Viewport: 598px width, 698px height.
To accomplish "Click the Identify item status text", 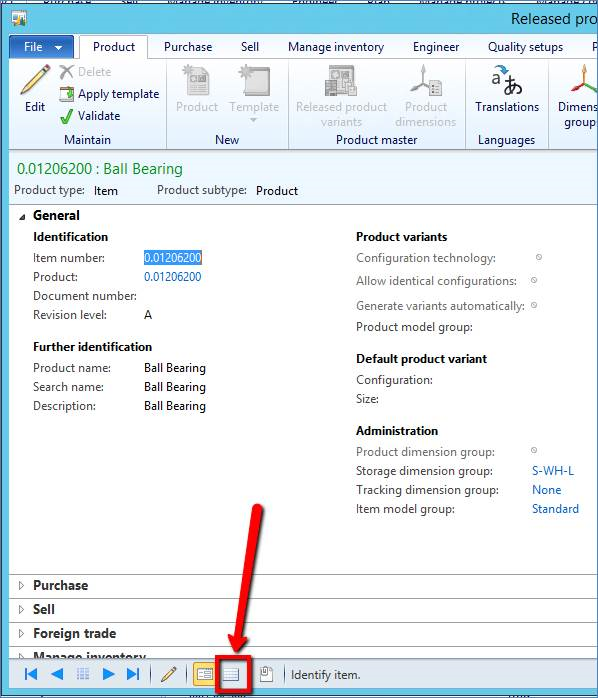I will click(325, 675).
